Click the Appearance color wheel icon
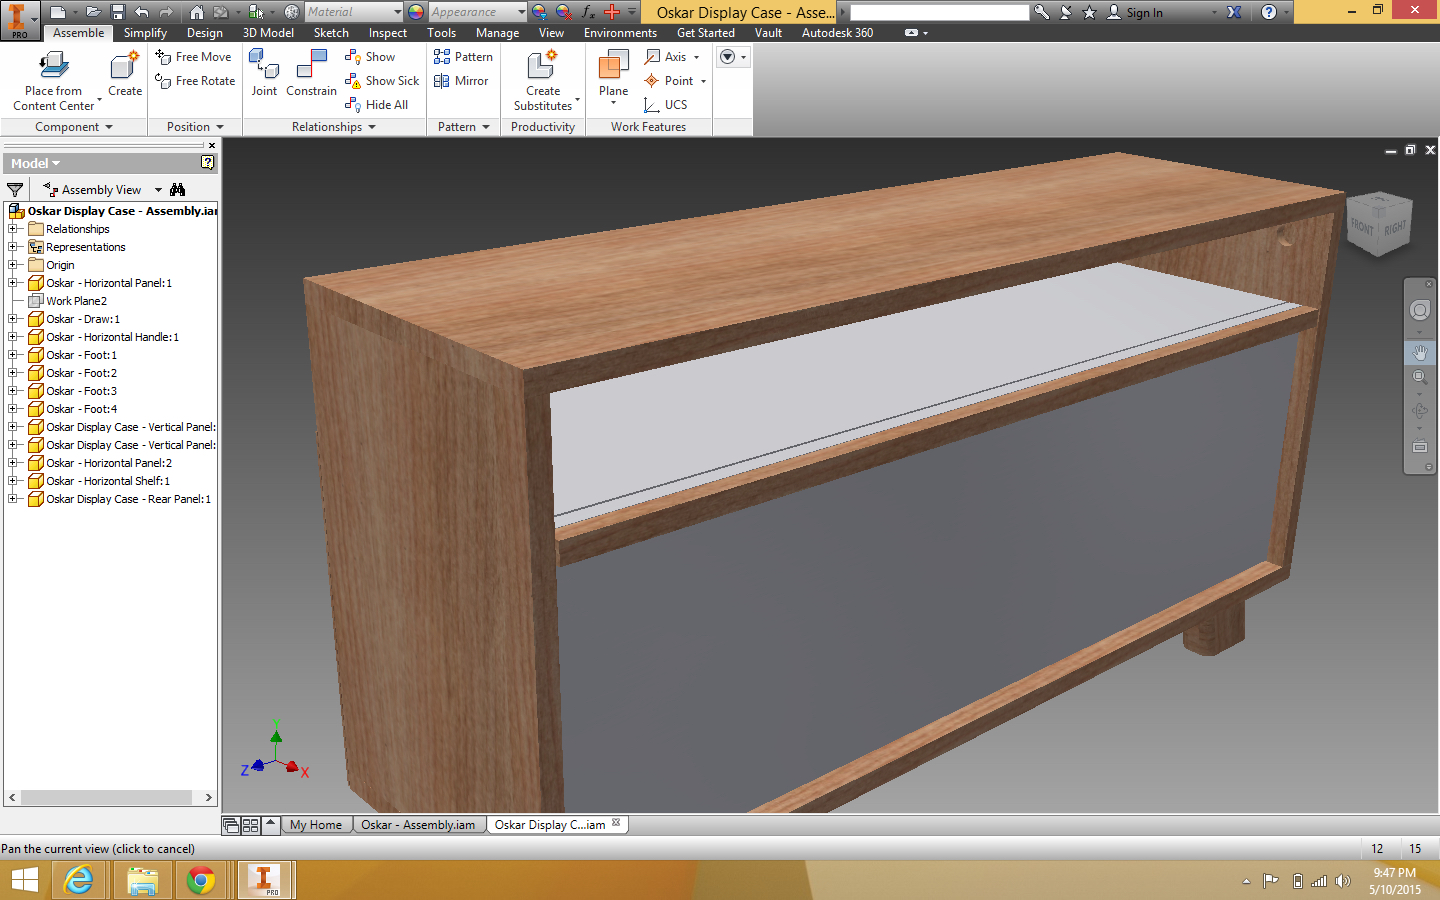Viewport: 1440px width, 900px height. 416,12
